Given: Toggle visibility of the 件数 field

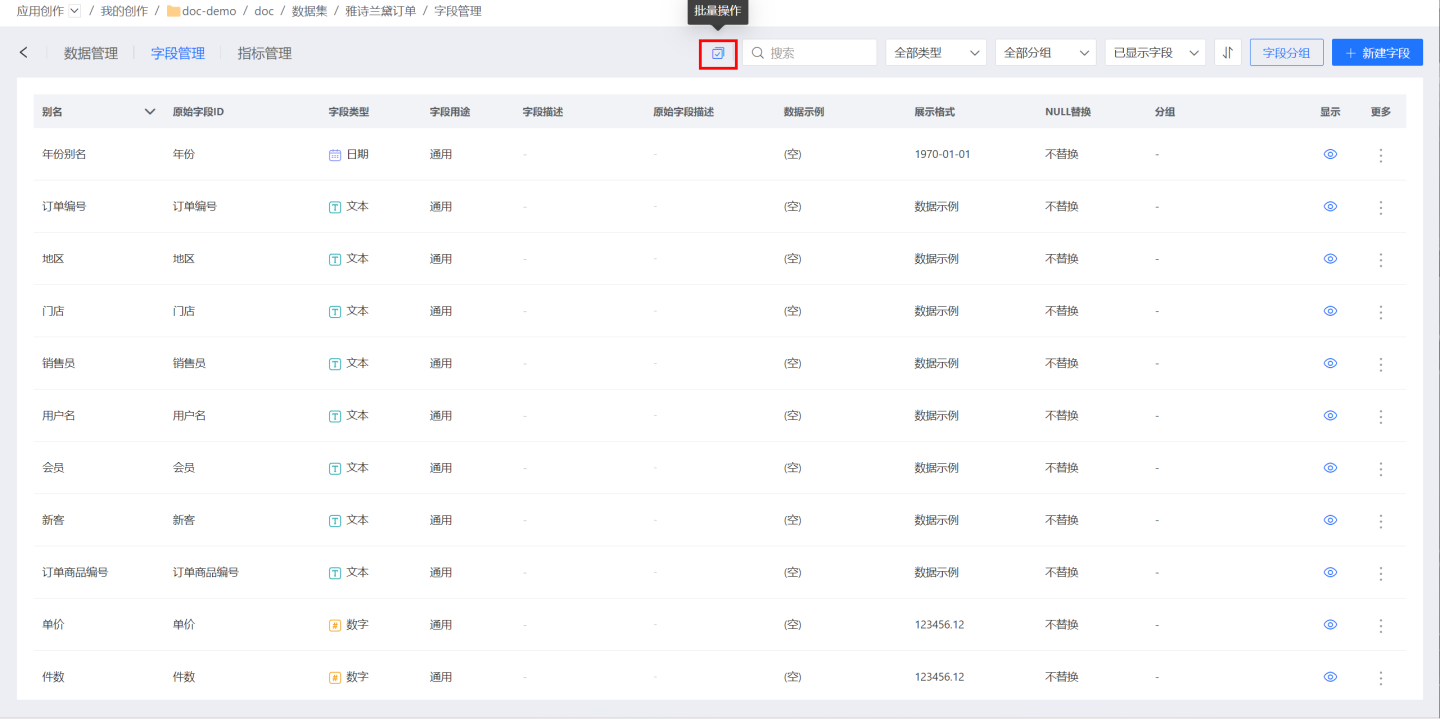Looking at the screenshot, I should 1330,677.
